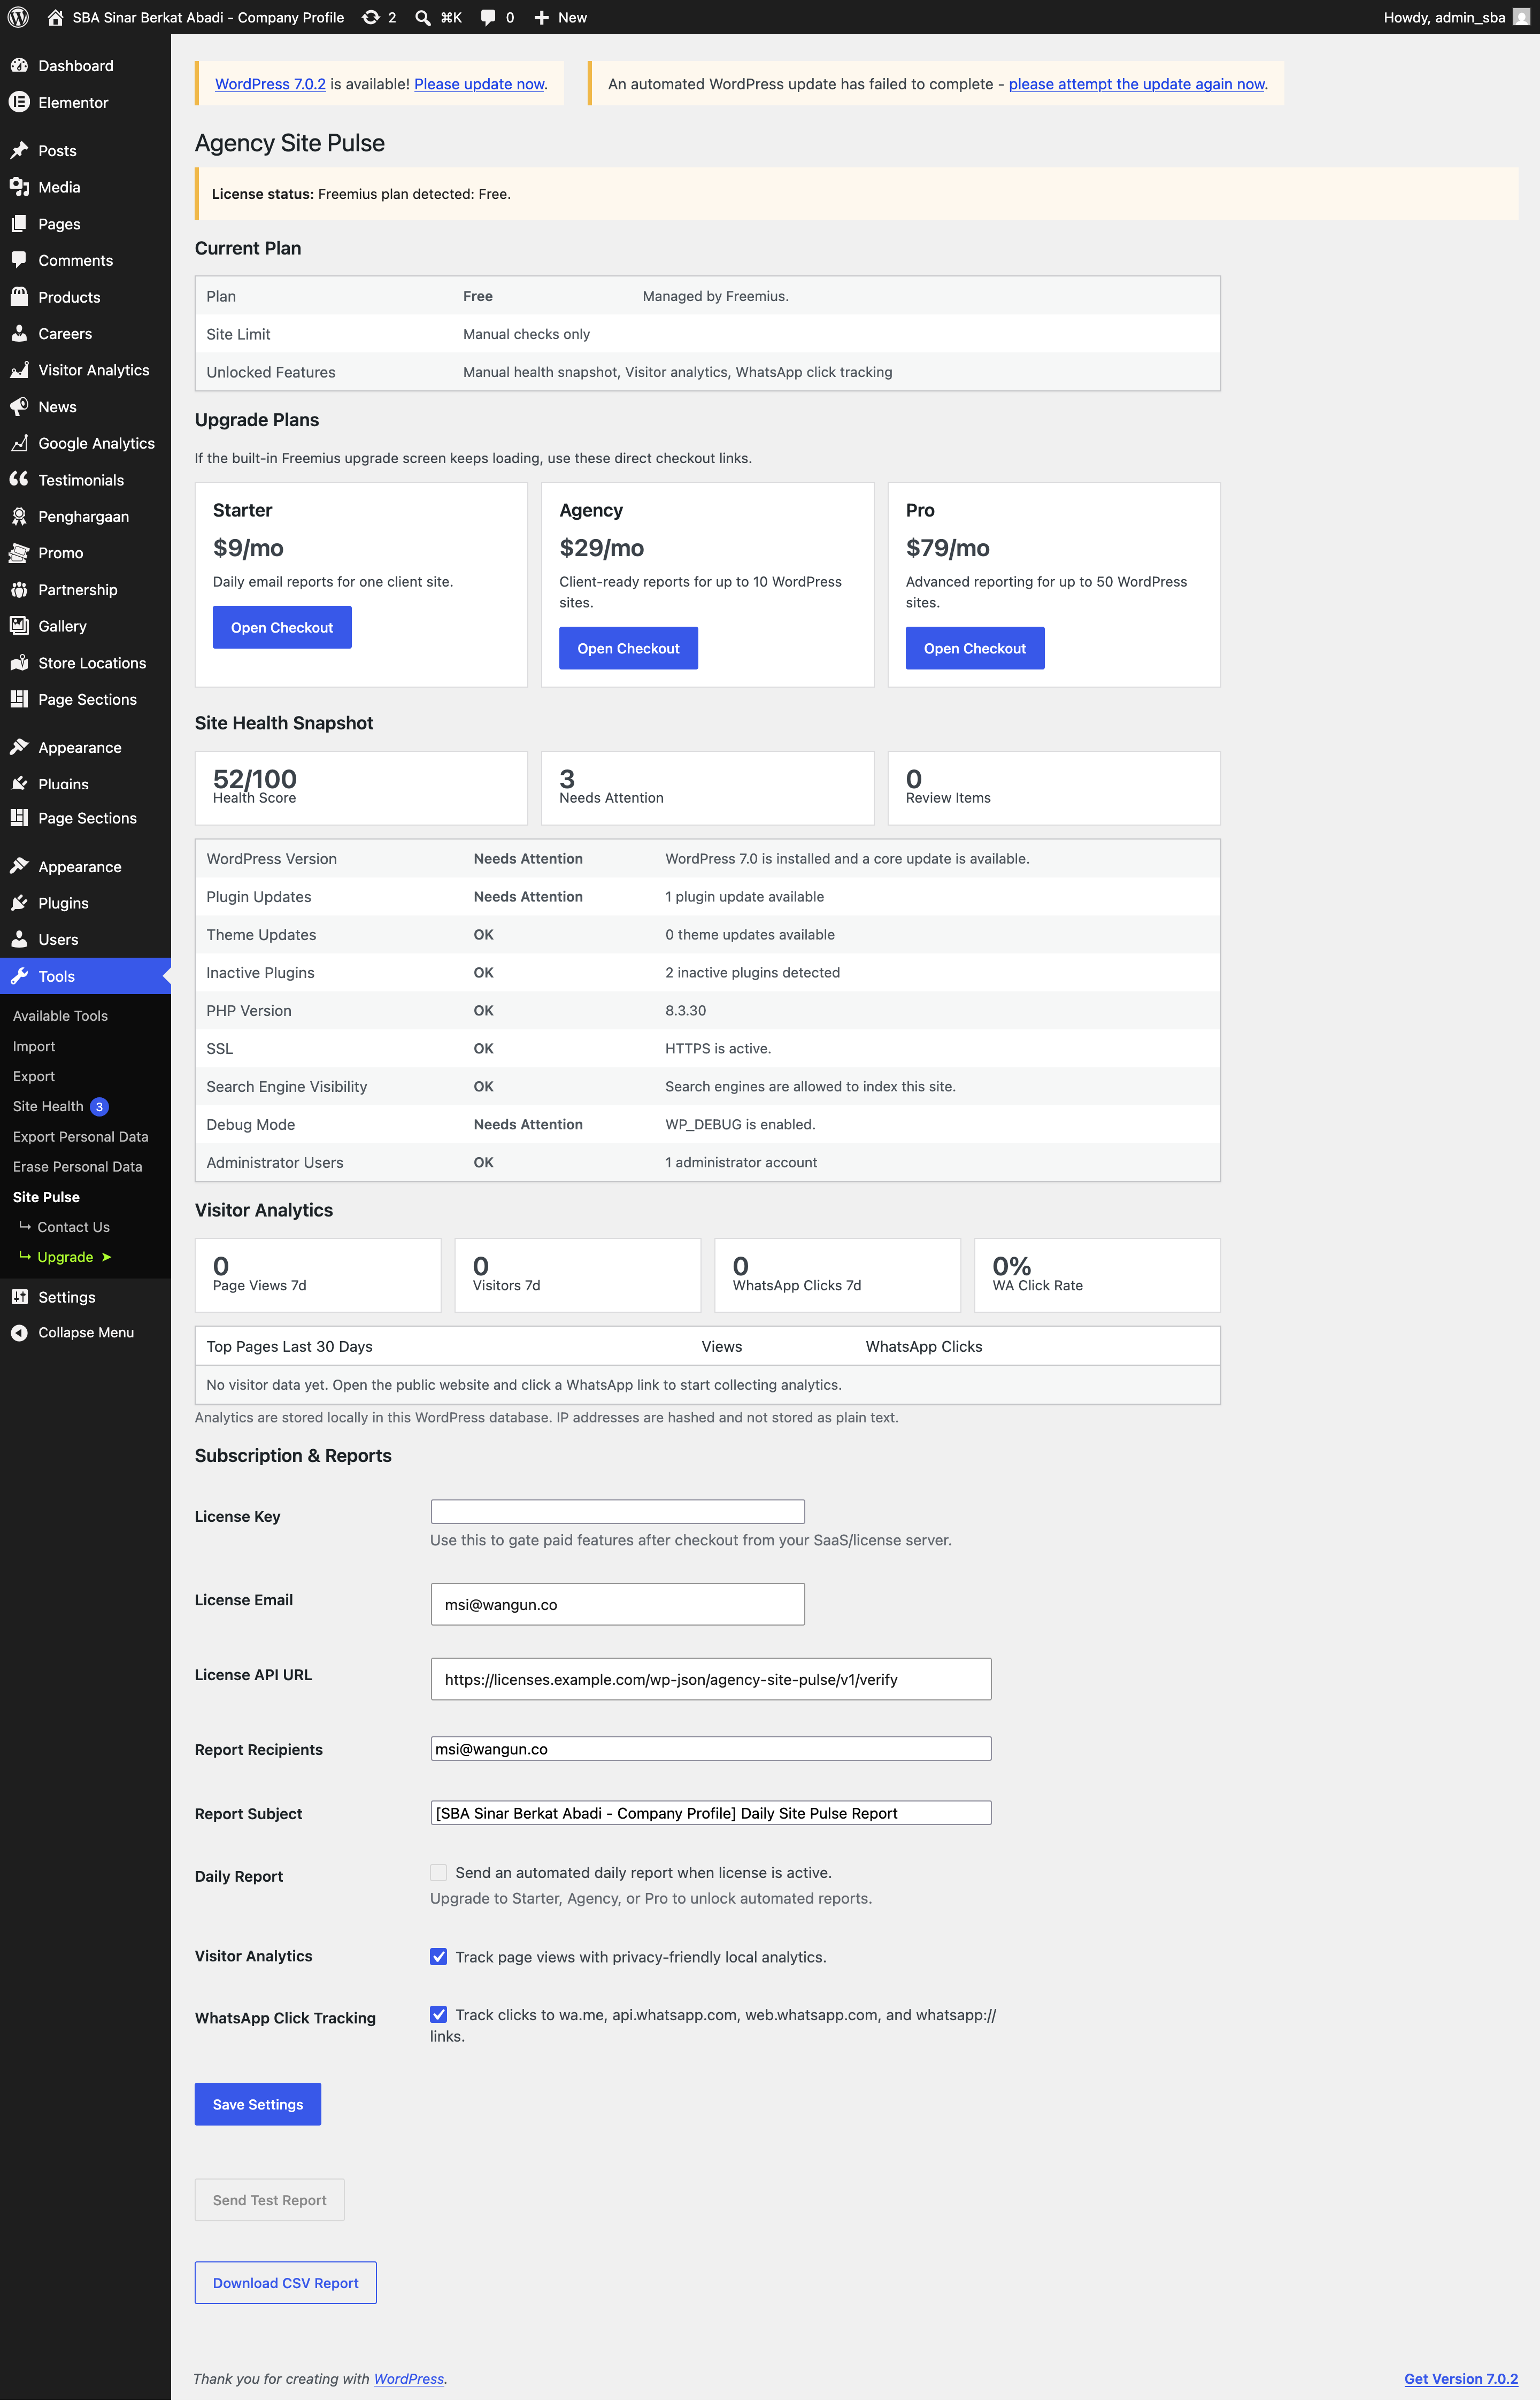Image resolution: width=1540 pixels, height=2402 pixels.
Task: Click the Tools wrench icon
Action: click(x=19, y=977)
